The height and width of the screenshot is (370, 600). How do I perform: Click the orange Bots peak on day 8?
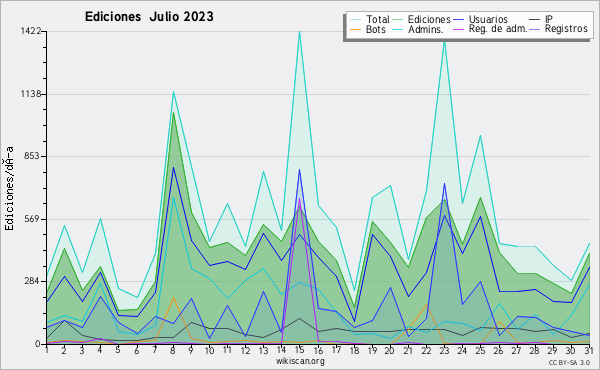tap(173, 297)
